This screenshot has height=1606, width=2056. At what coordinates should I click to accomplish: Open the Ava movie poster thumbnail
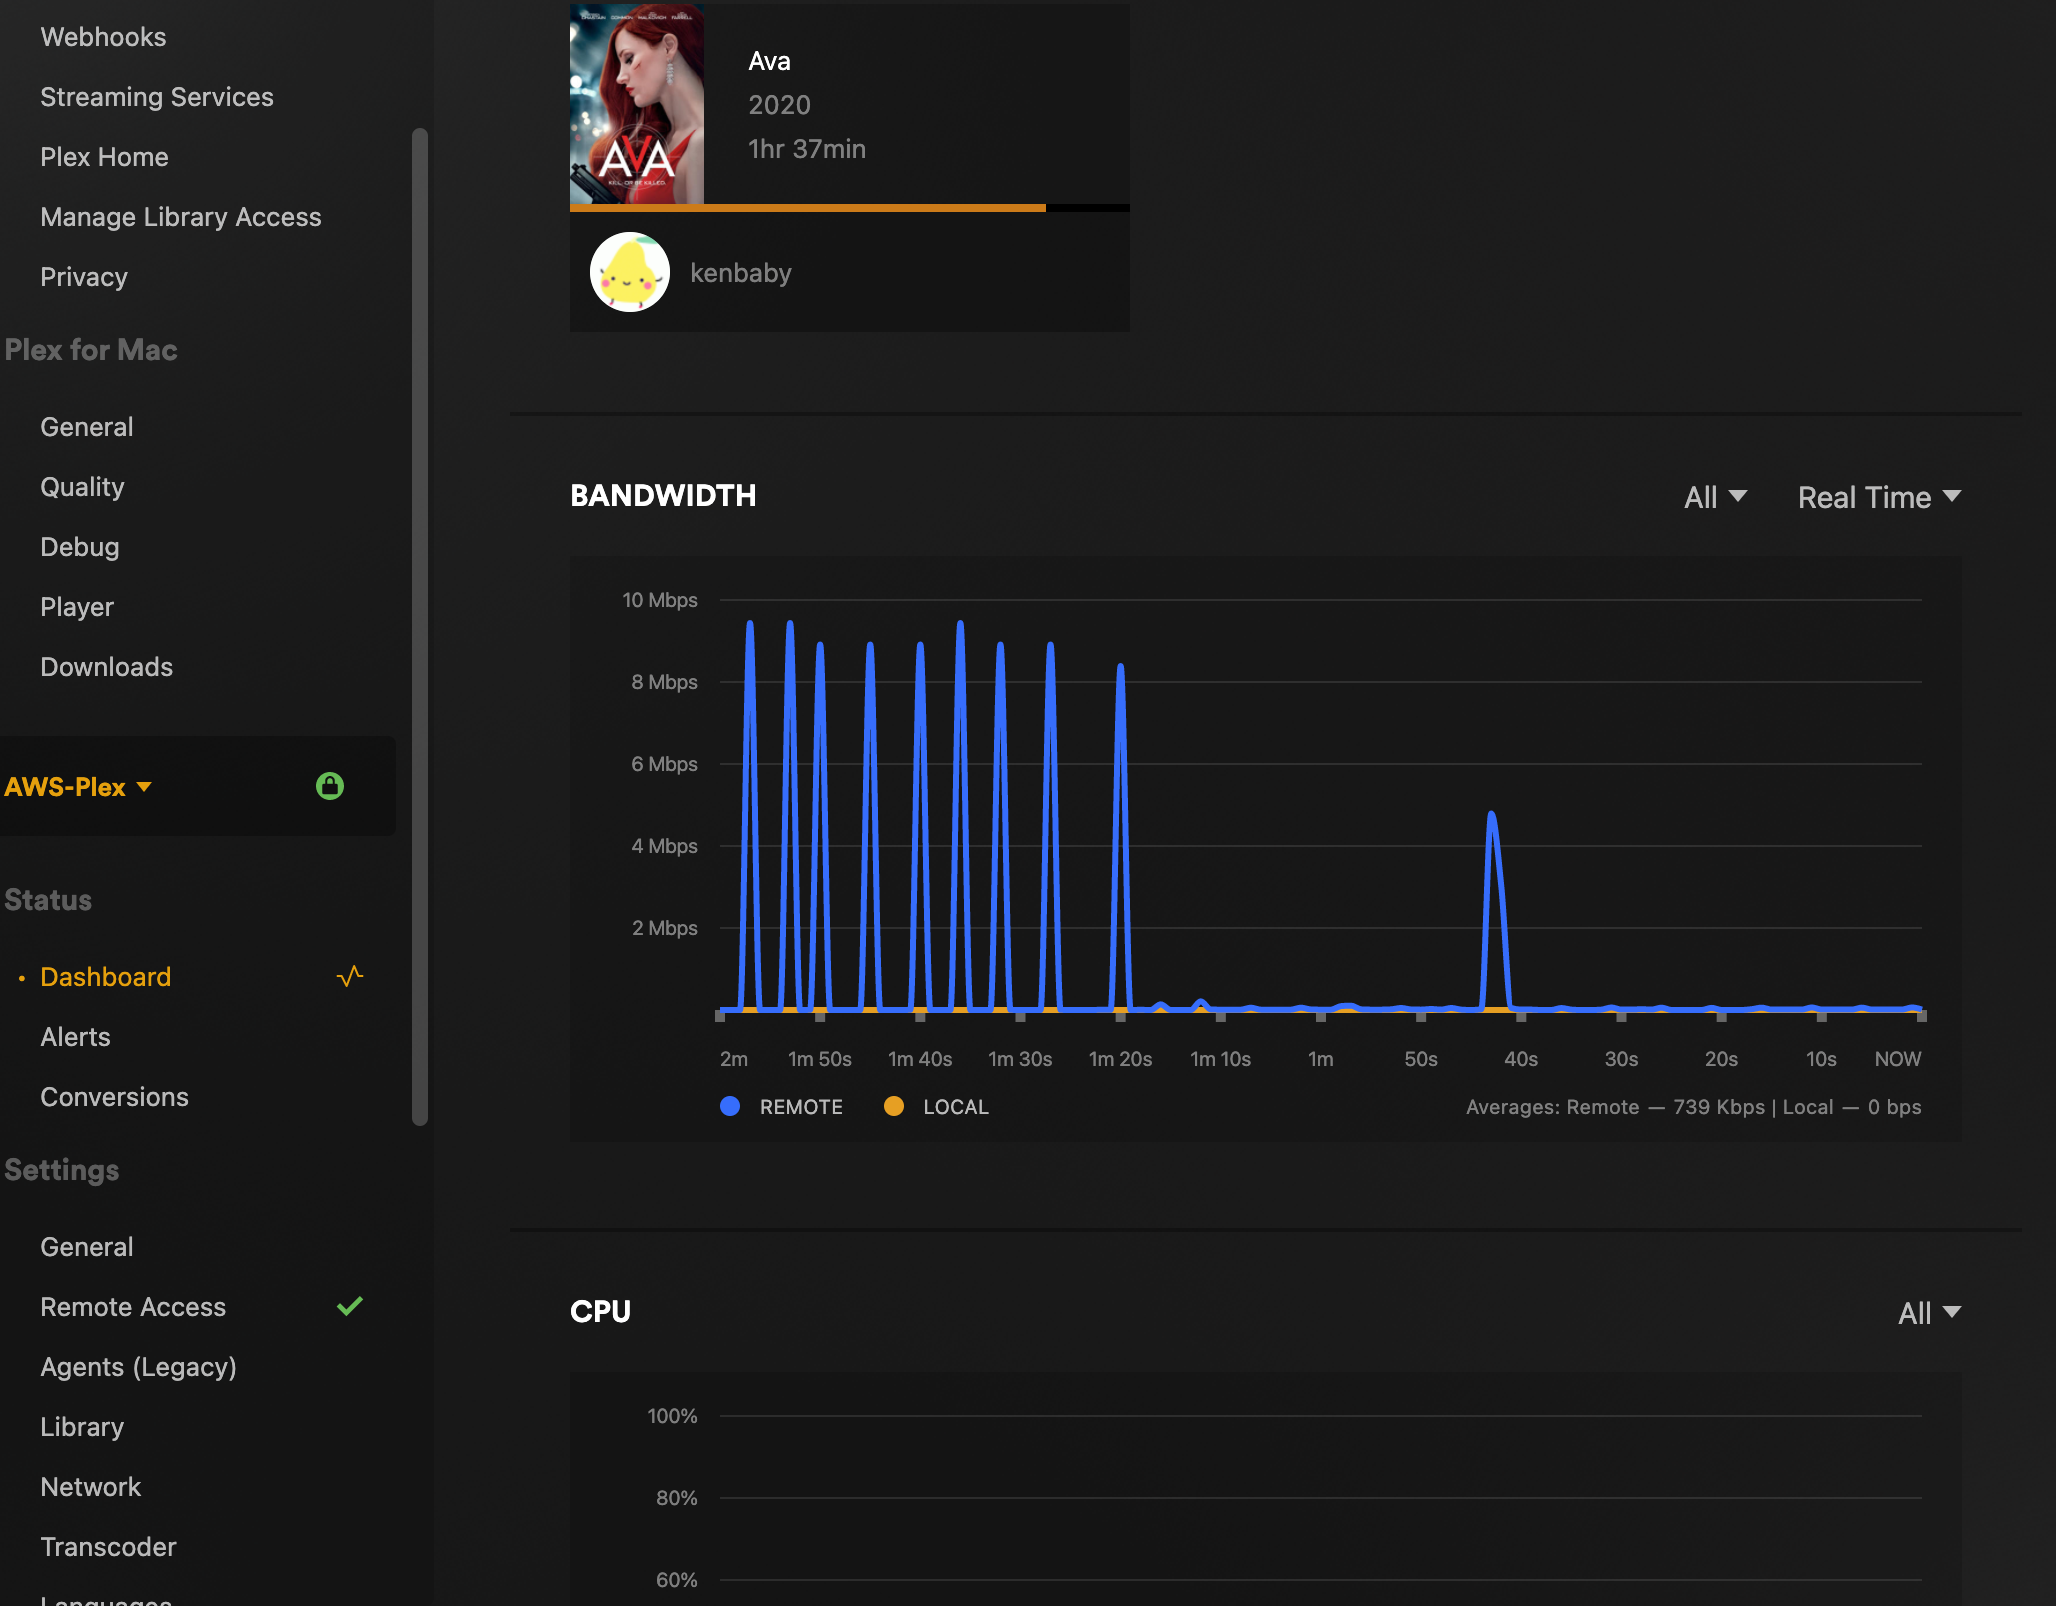point(637,104)
